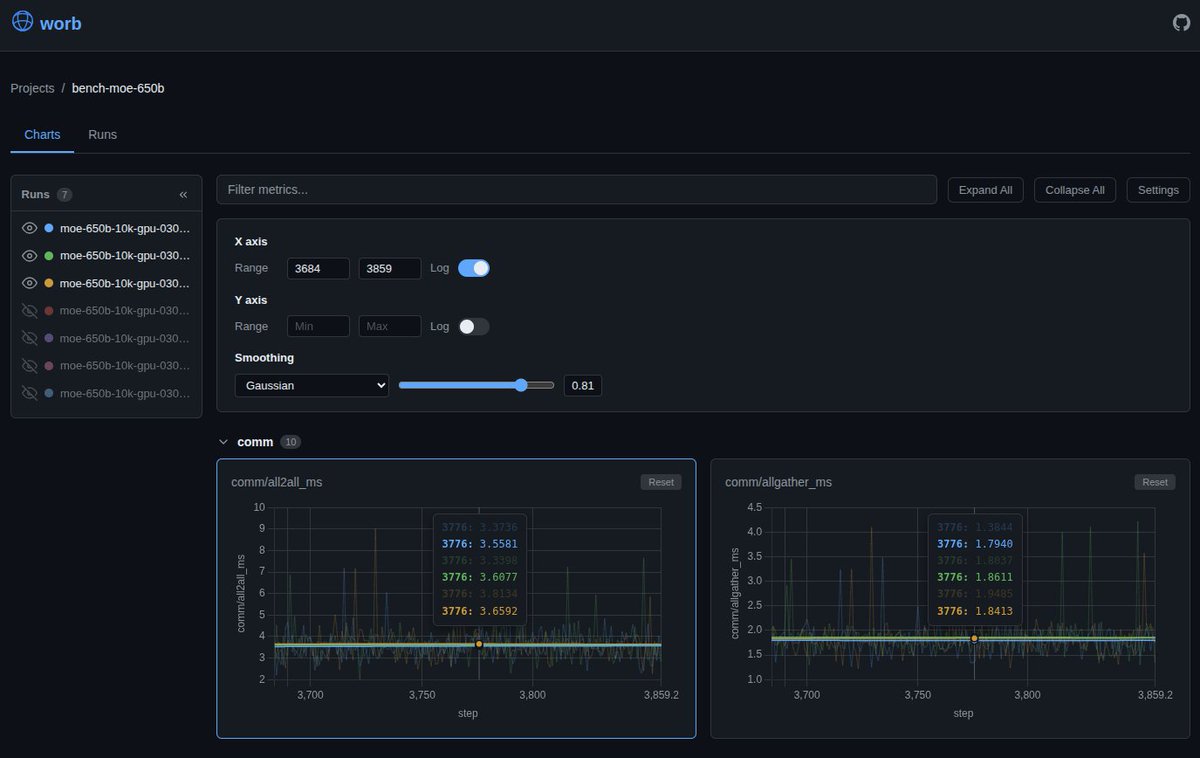1200x758 pixels.
Task: Click the Runs panel header label
Action: click(35, 194)
